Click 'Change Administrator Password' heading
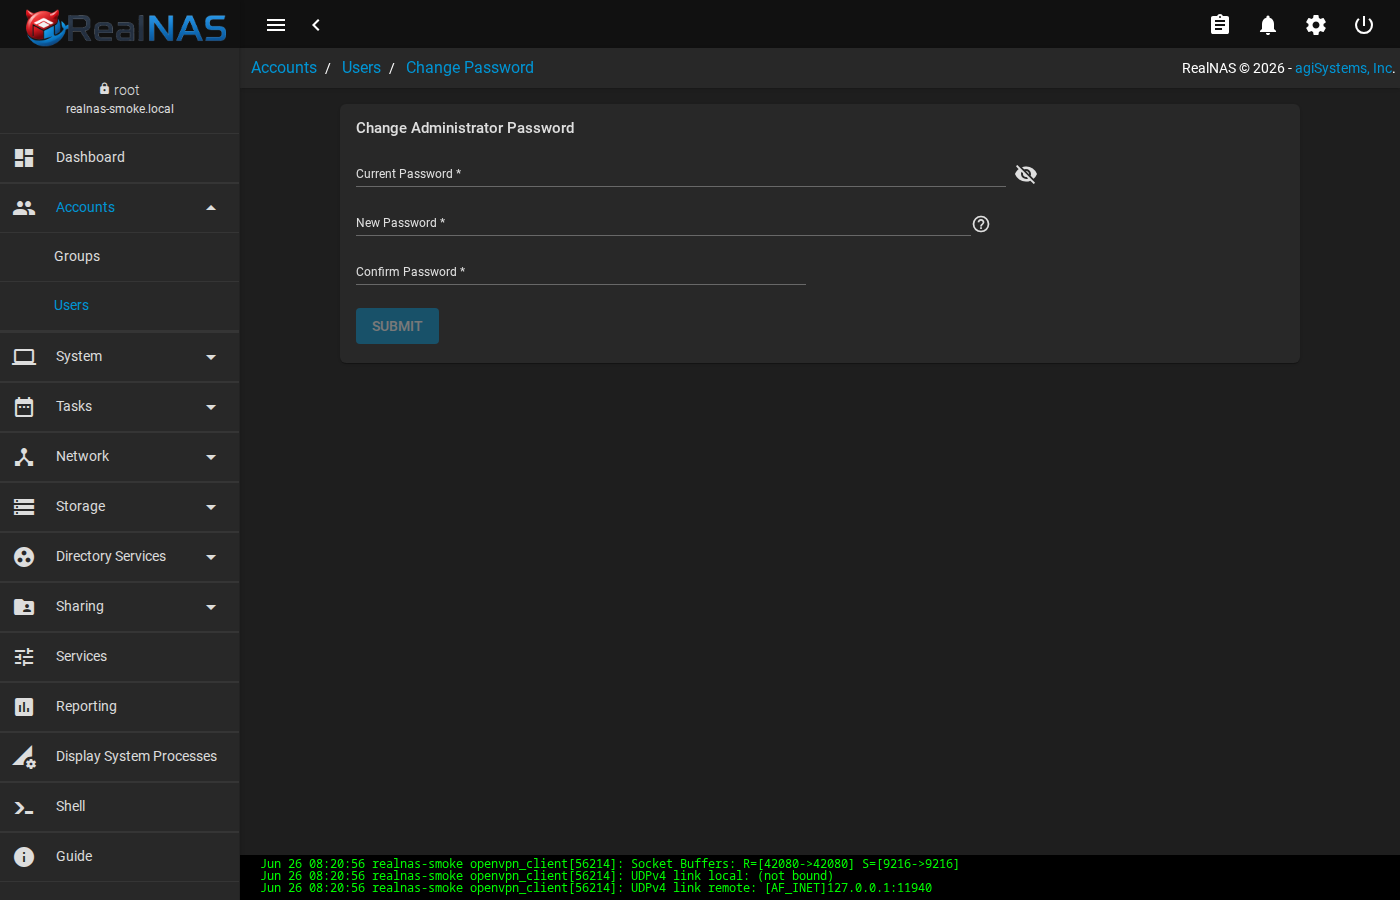Screen dimensions: 1400x900 point(465,128)
